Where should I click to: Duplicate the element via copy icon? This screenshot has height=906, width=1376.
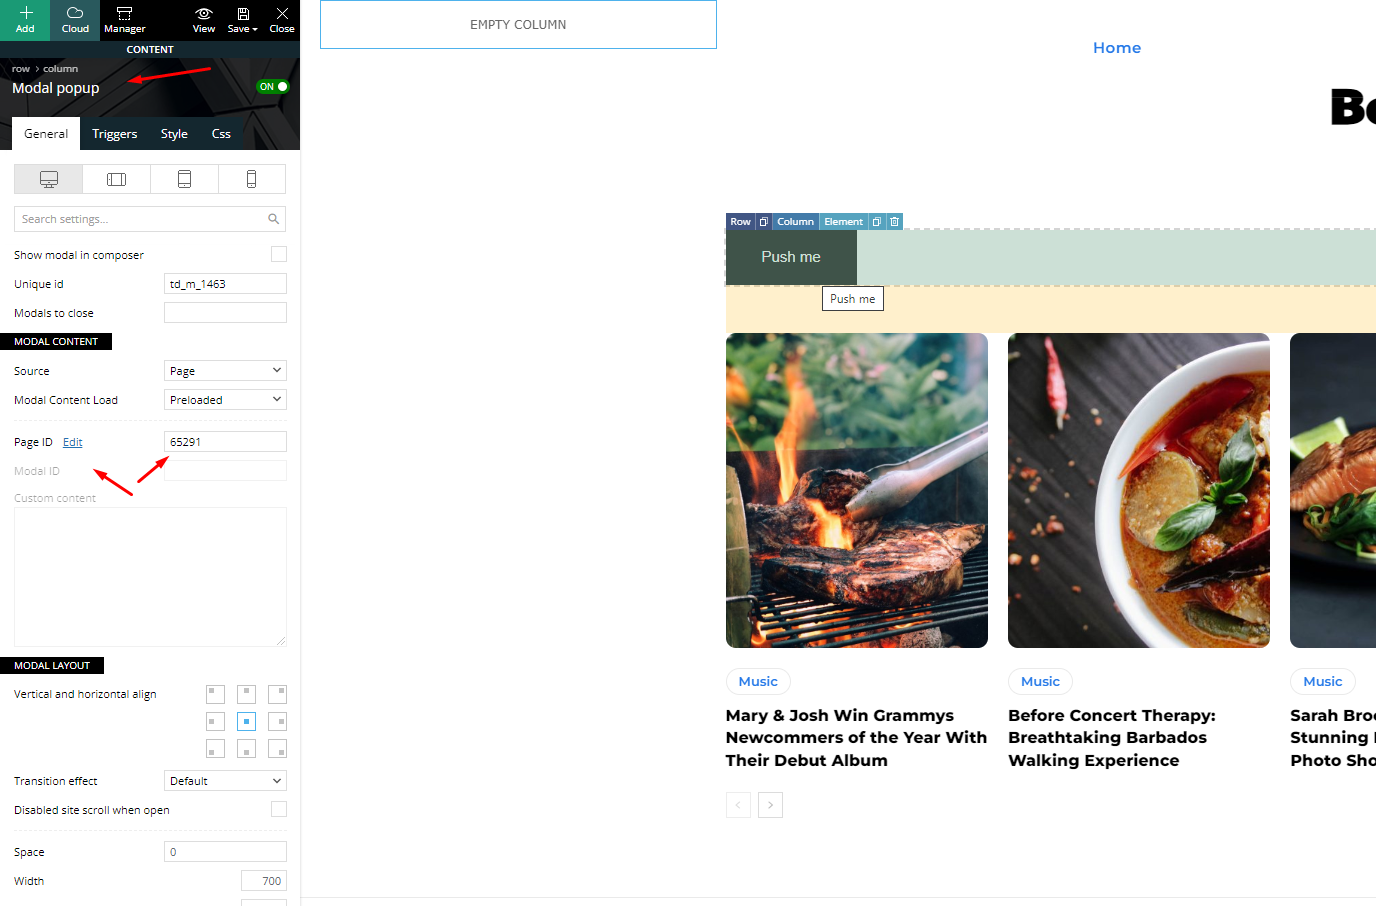point(877,222)
